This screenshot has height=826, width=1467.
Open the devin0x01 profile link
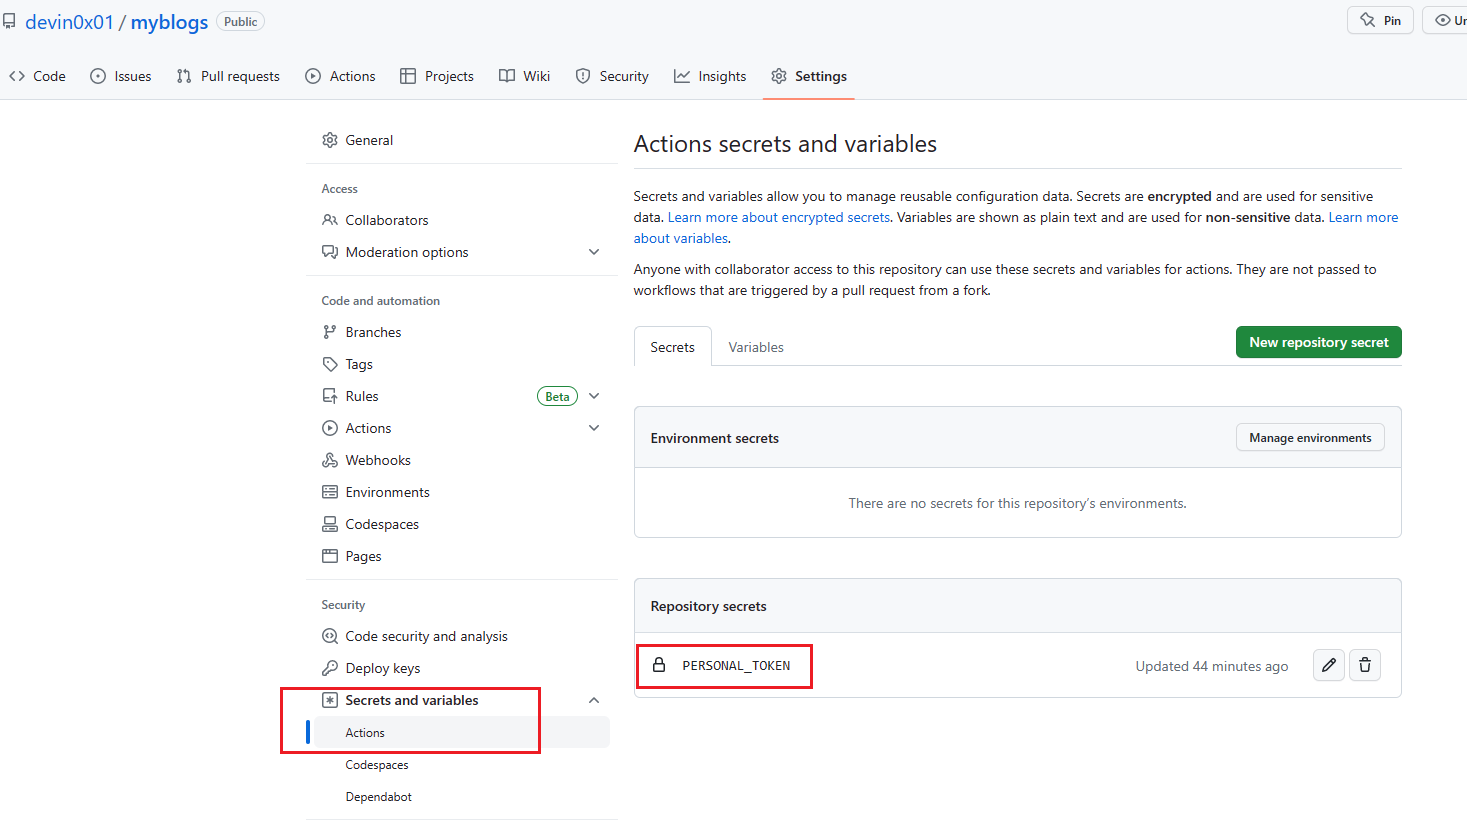(70, 21)
